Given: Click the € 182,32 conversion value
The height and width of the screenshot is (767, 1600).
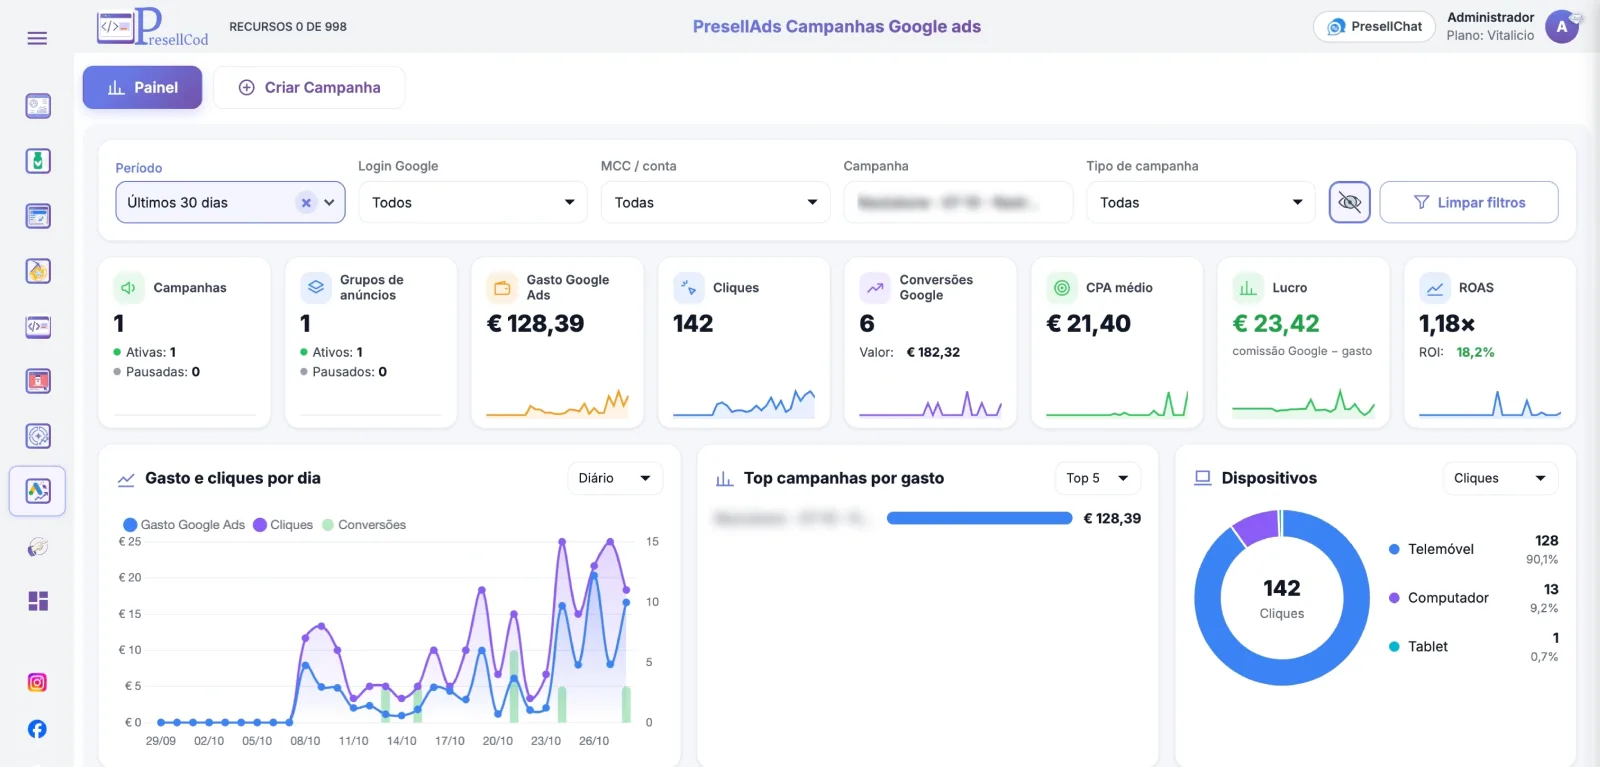Looking at the screenshot, I should pyautogui.click(x=933, y=352).
